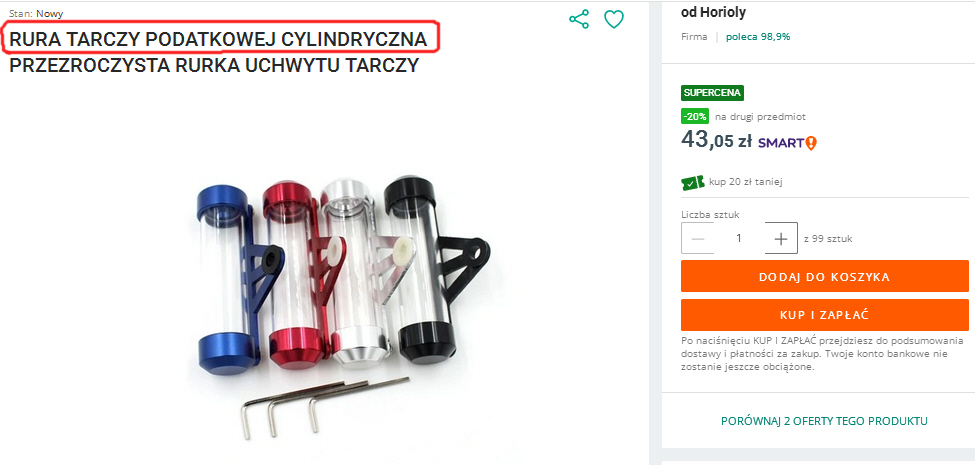Click the blue tube in product photo

click(x=227, y=280)
